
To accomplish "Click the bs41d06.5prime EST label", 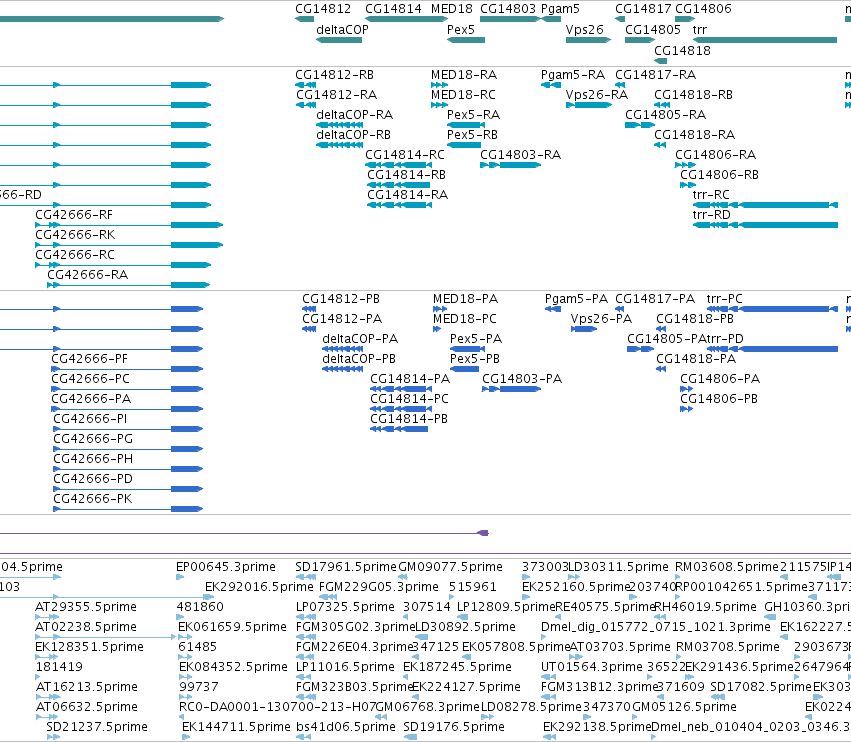I will pyautogui.click(x=346, y=727).
